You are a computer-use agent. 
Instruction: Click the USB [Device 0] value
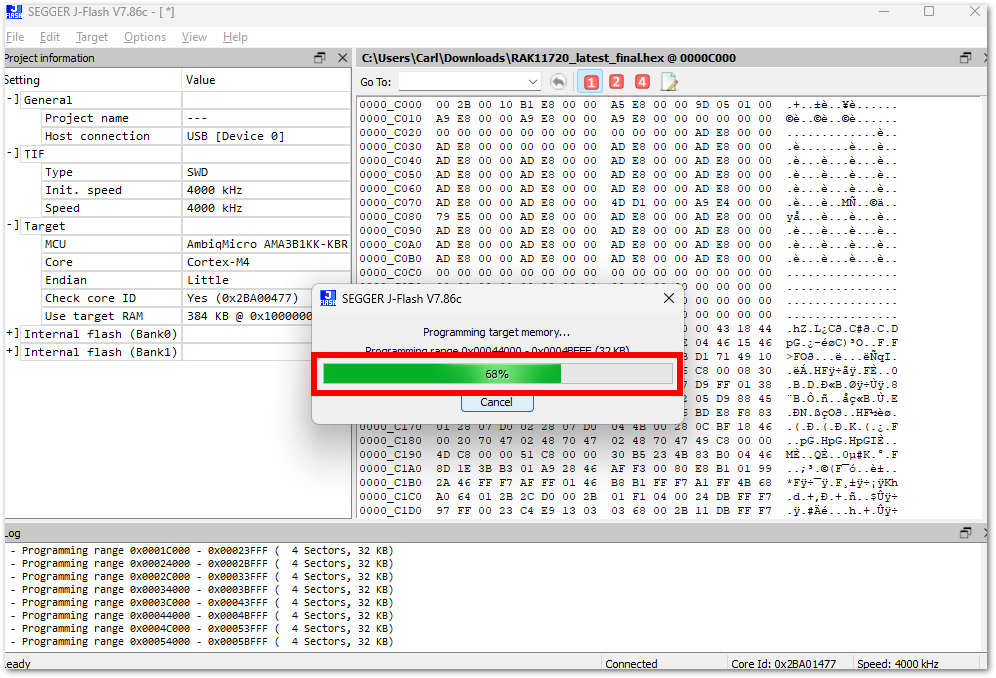coord(235,136)
